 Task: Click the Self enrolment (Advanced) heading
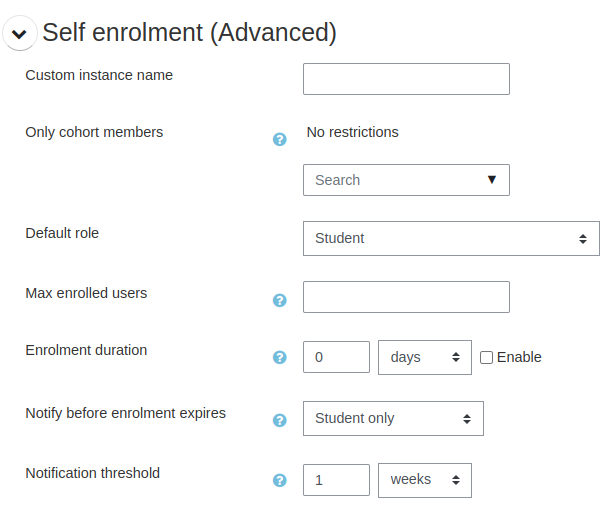(x=189, y=33)
